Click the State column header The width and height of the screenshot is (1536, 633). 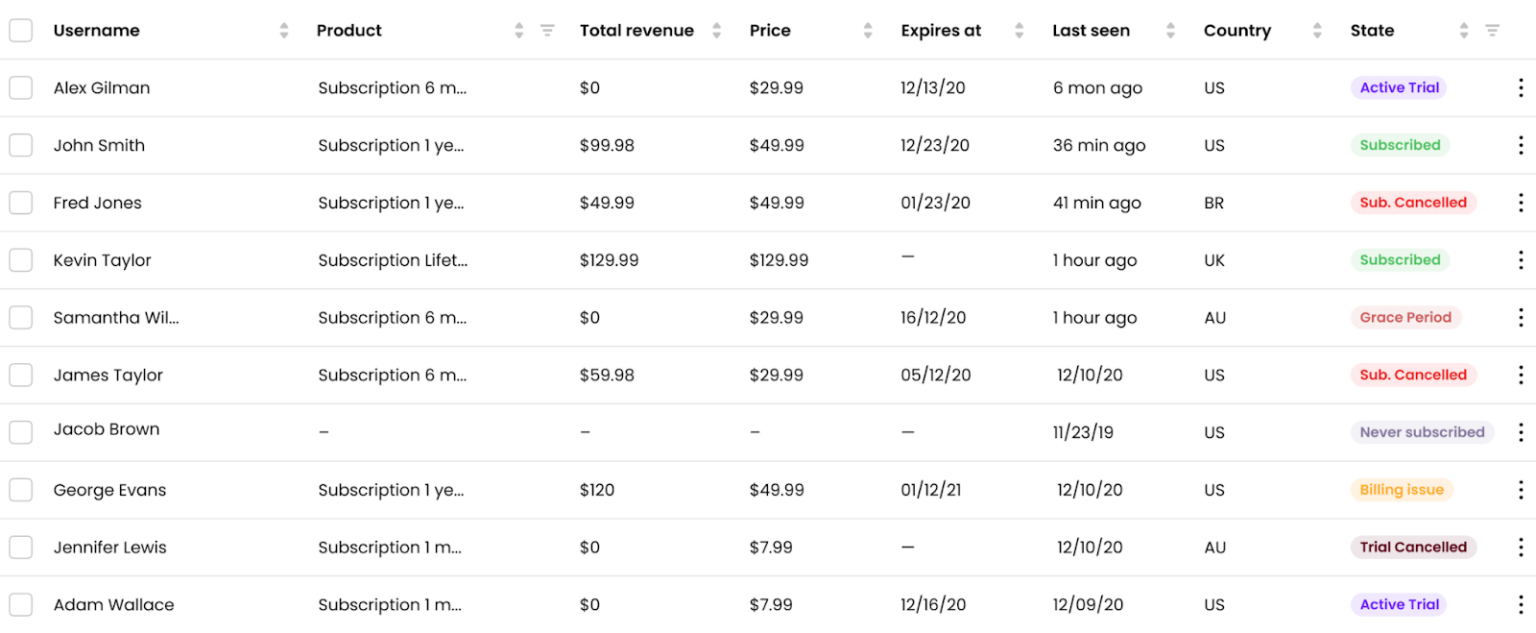(x=1371, y=30)
